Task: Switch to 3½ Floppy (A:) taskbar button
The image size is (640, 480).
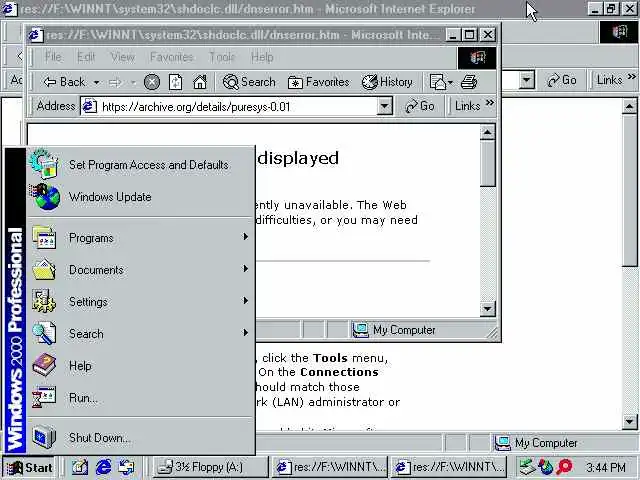Action: (x=210, y=467)
